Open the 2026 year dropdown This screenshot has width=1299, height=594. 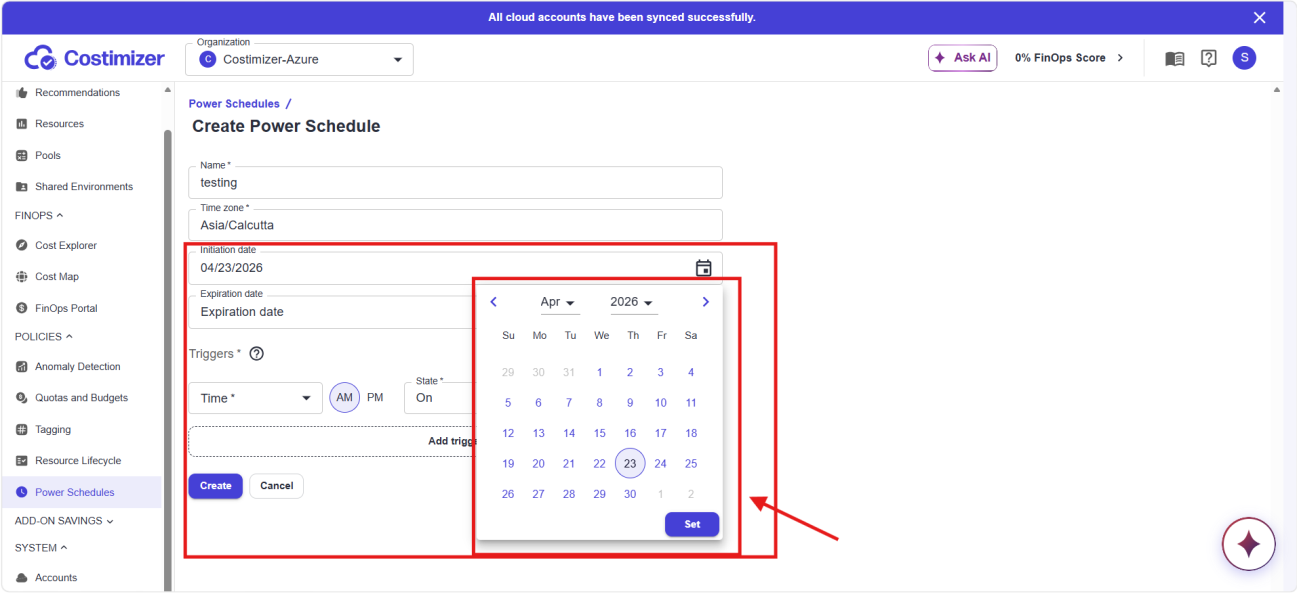pyautogui.click(x=632, y=302)
